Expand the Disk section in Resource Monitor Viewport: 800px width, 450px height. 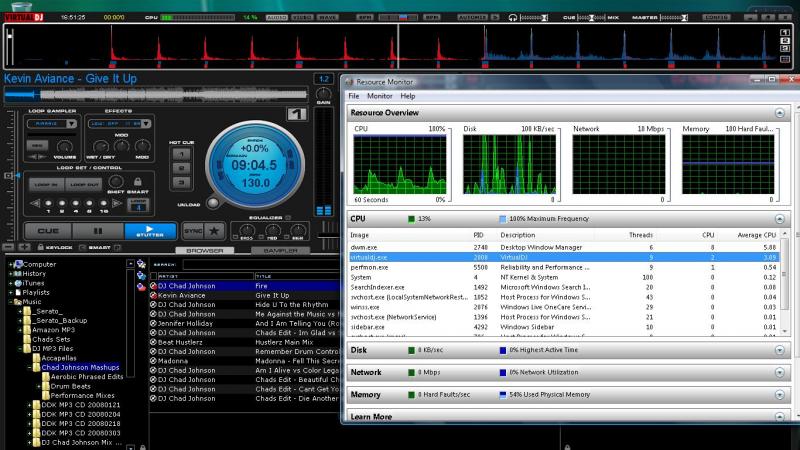point(779,350)
